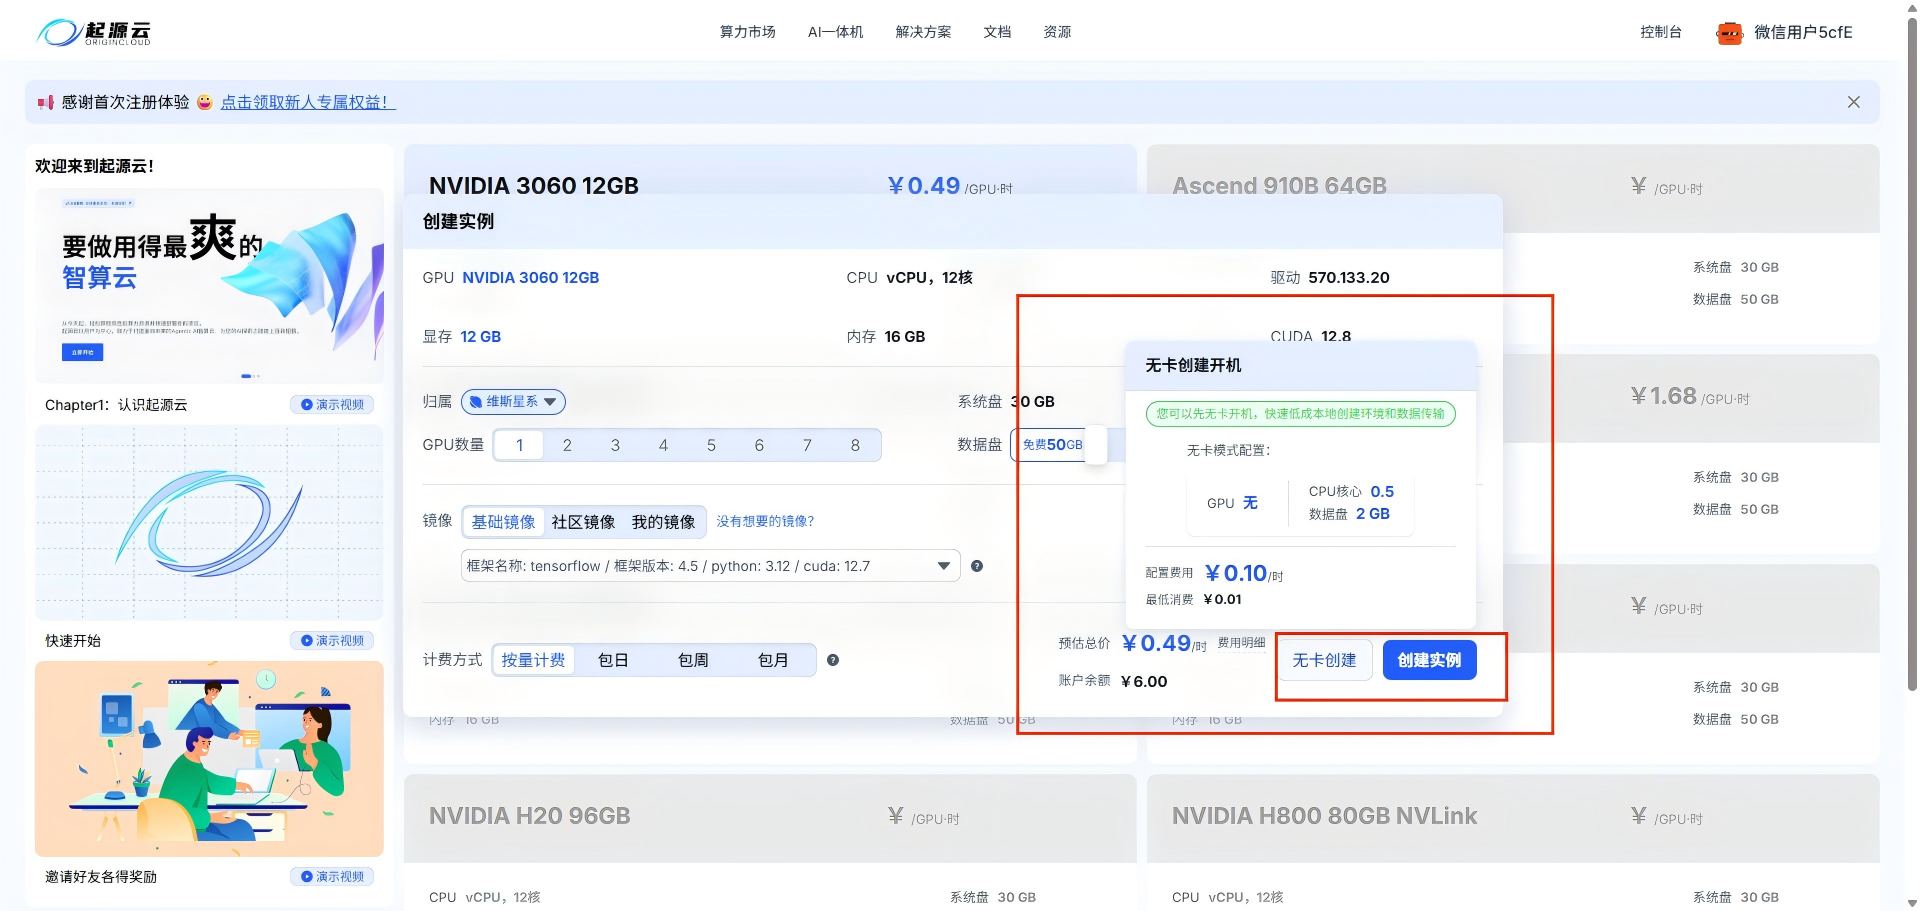Select 包周 billing mode
Image resolution: width=1920 pixels, height=911 pixels.
[x=693, y=660]
